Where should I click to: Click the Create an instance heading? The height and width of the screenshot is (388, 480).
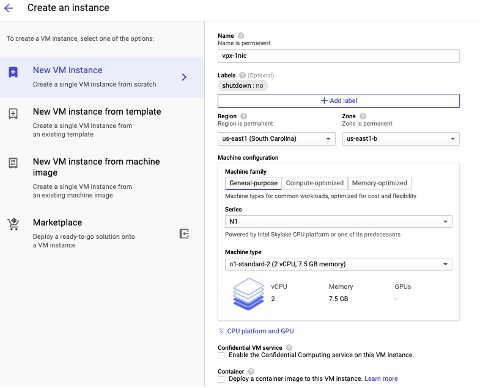click(x=68, y=8)
